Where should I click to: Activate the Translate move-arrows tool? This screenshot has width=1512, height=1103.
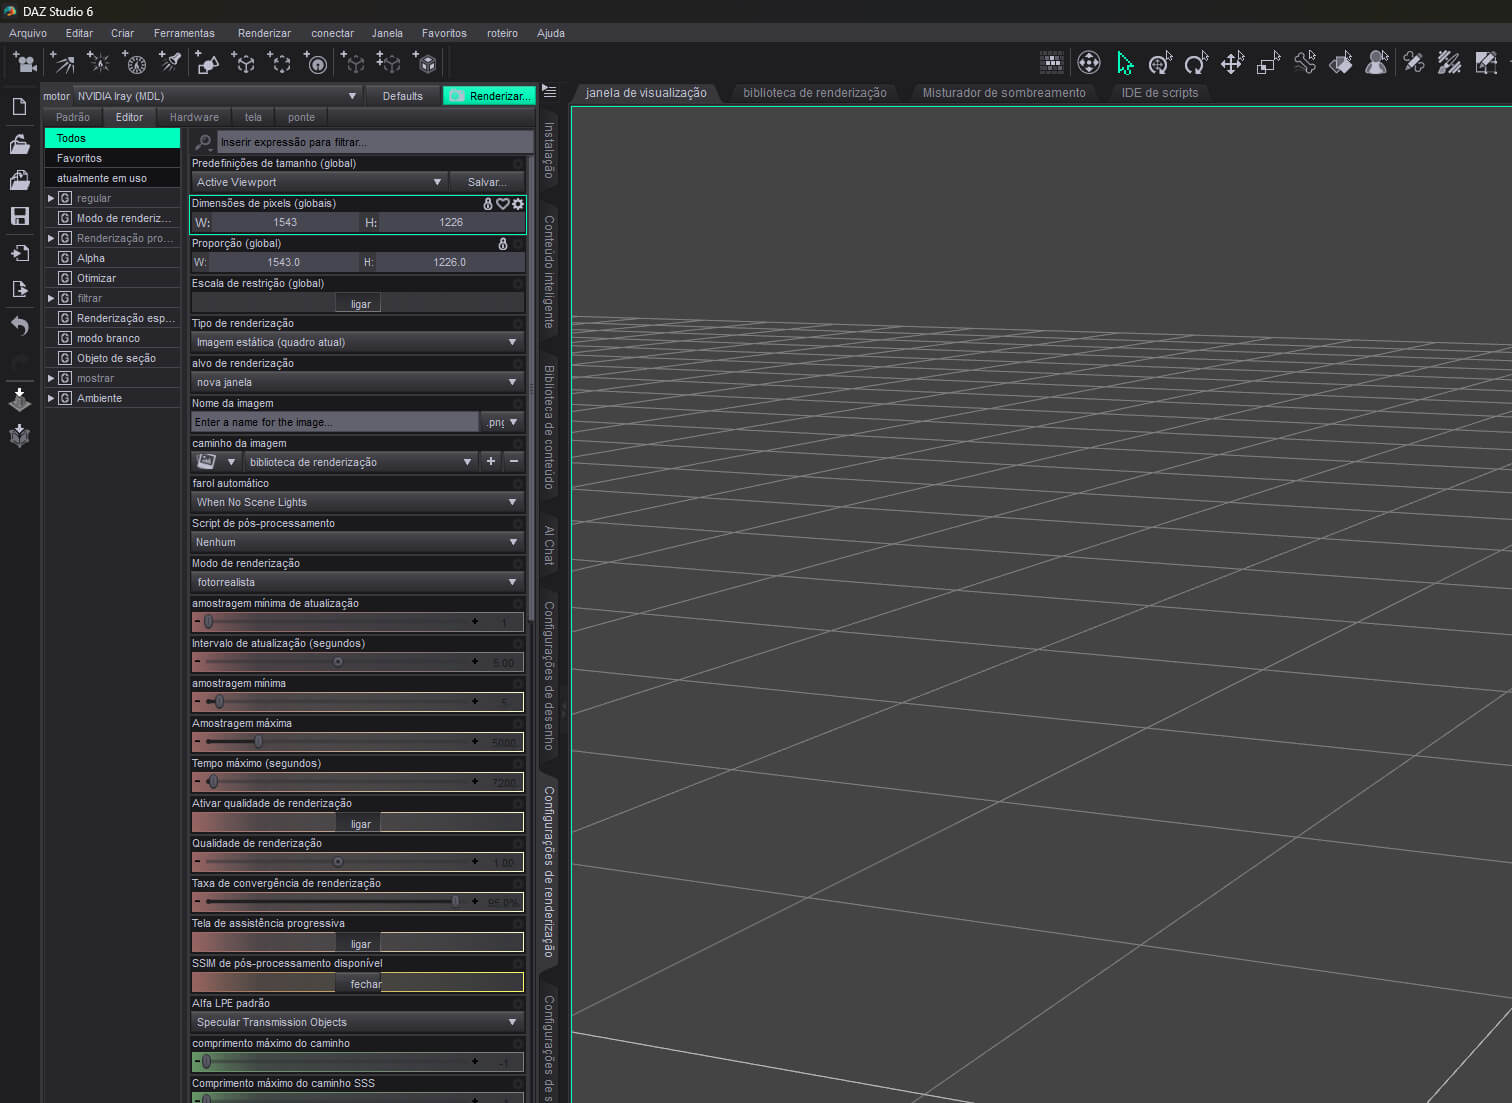(1232, 63)
